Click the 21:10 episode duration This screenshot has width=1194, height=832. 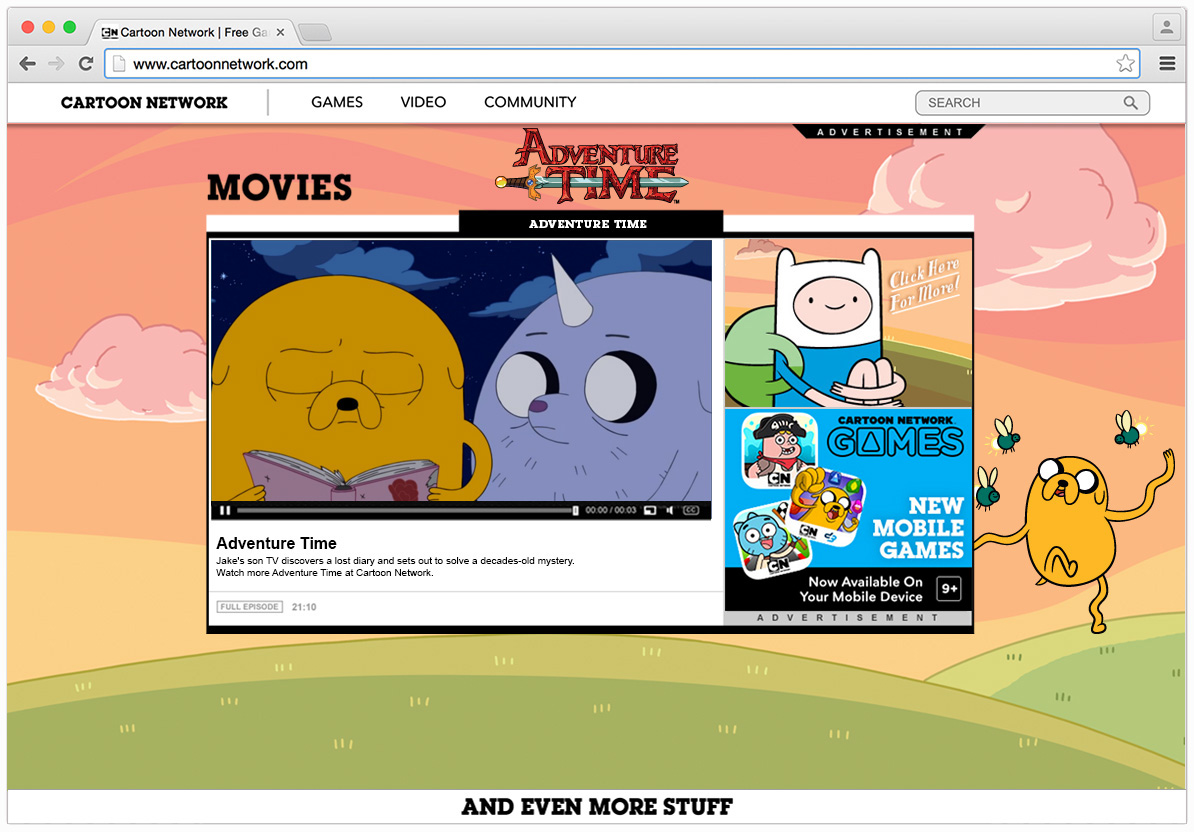point(304,607)
